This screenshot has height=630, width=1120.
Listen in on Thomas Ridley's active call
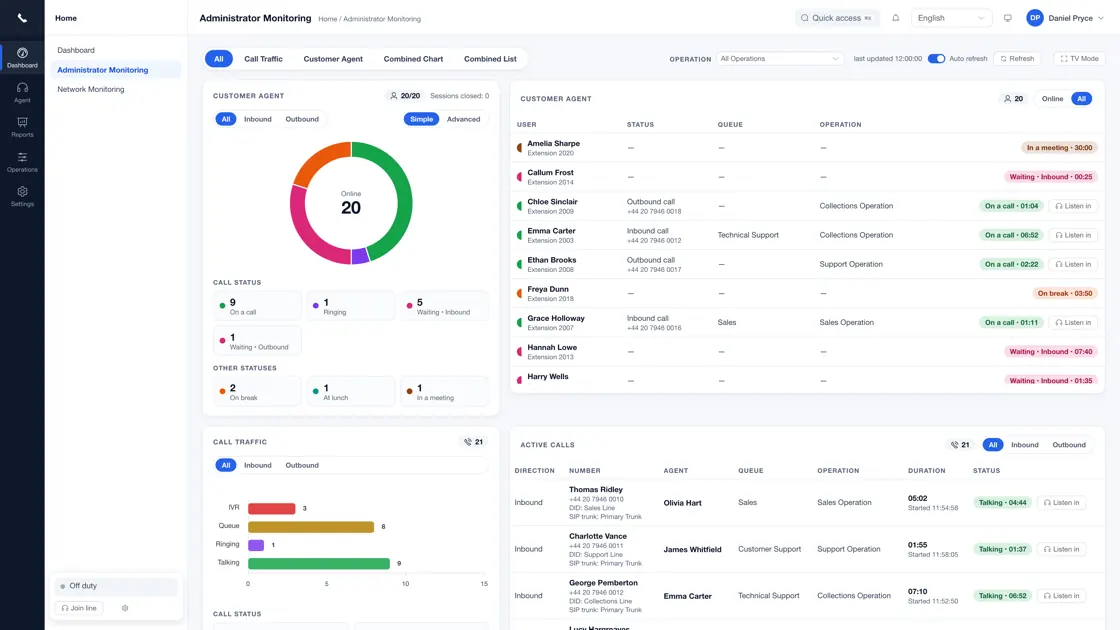pos(1061,503)
